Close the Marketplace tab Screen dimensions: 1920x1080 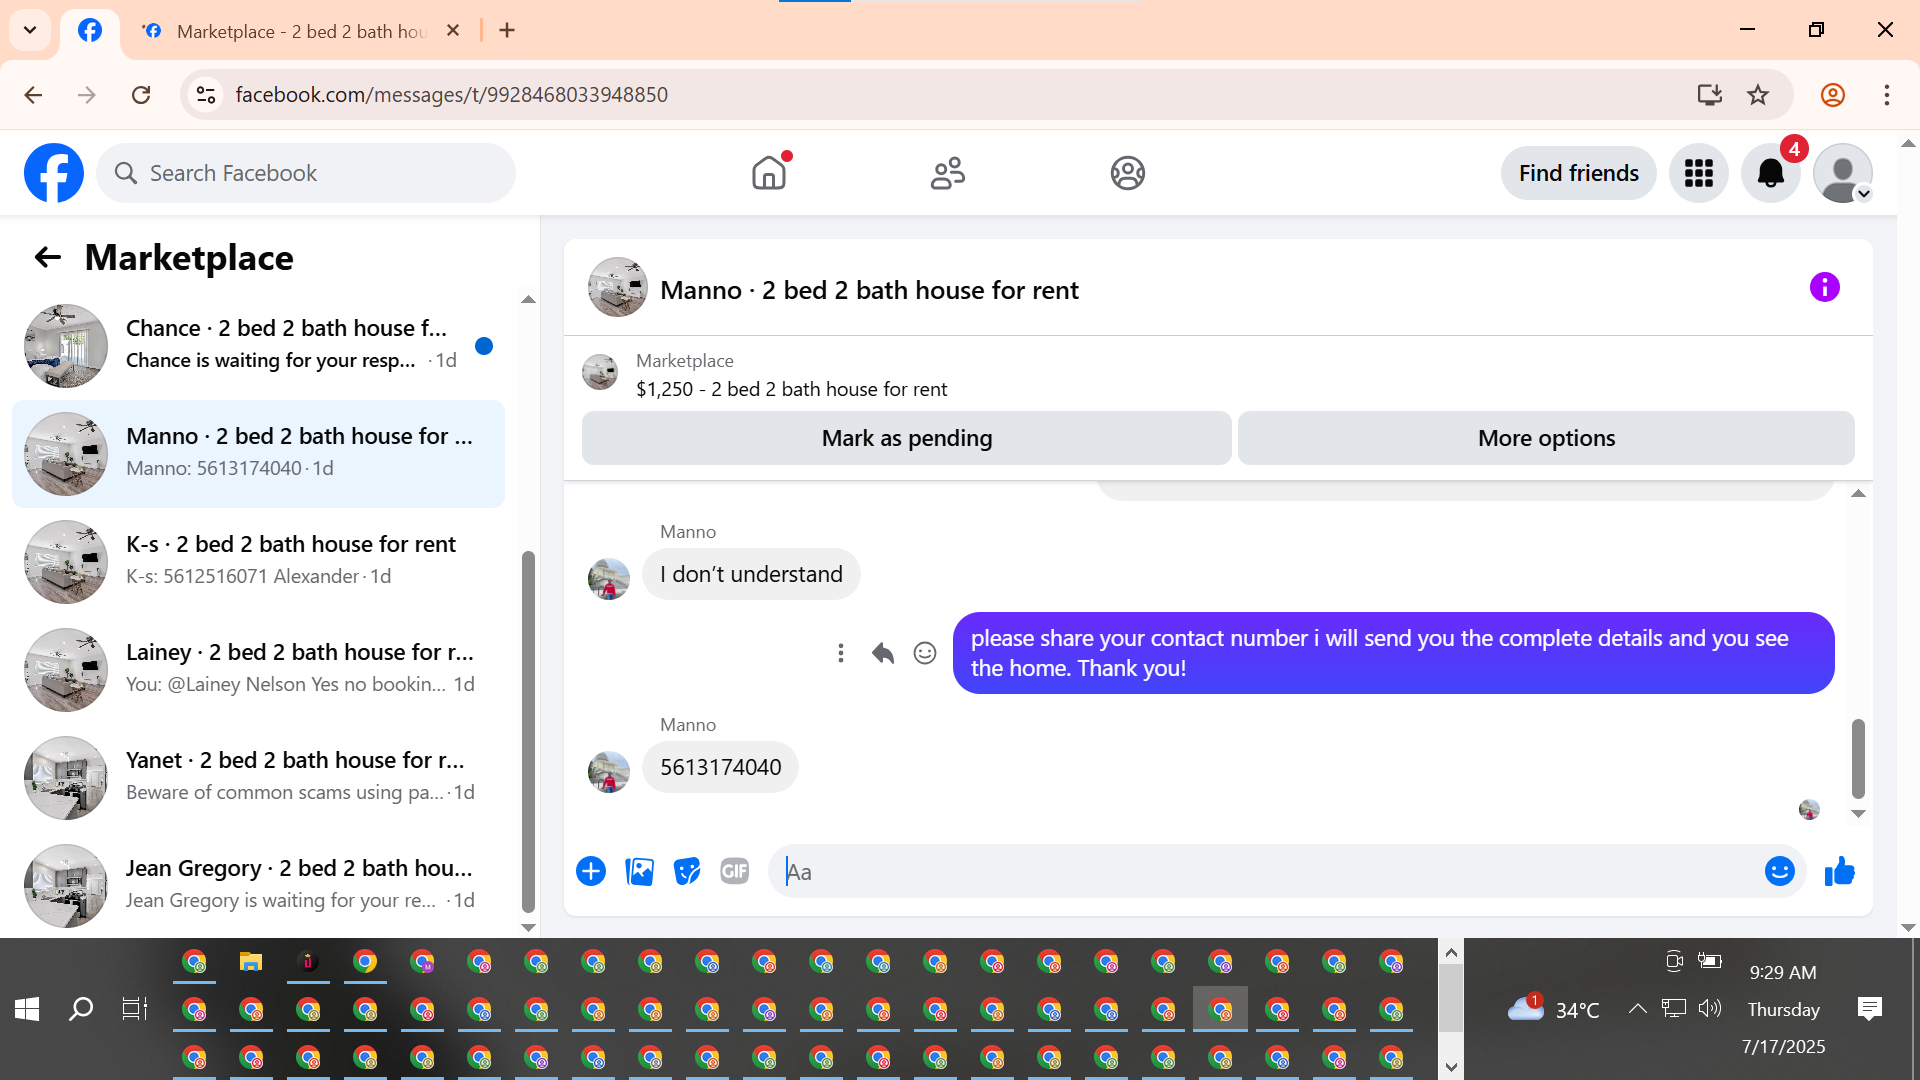click(x=453, y=31)
